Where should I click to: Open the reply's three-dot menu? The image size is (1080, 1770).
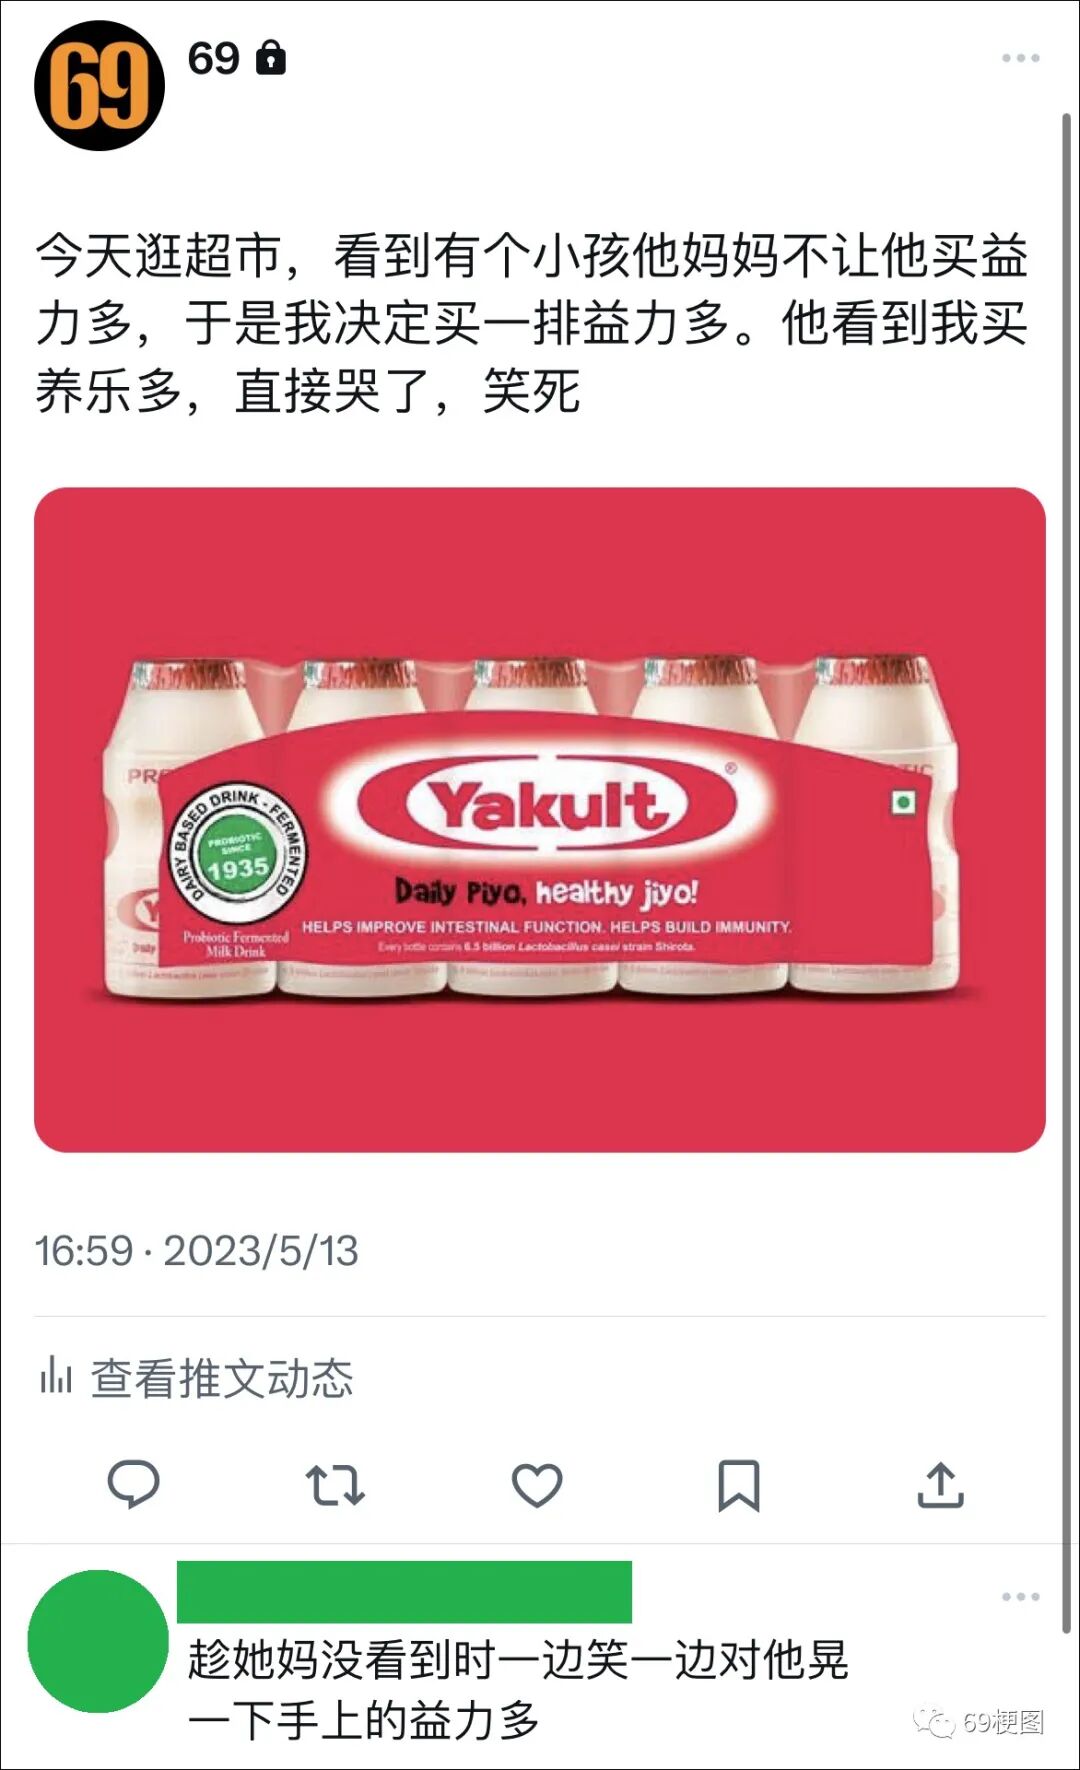point(1021,1597)
